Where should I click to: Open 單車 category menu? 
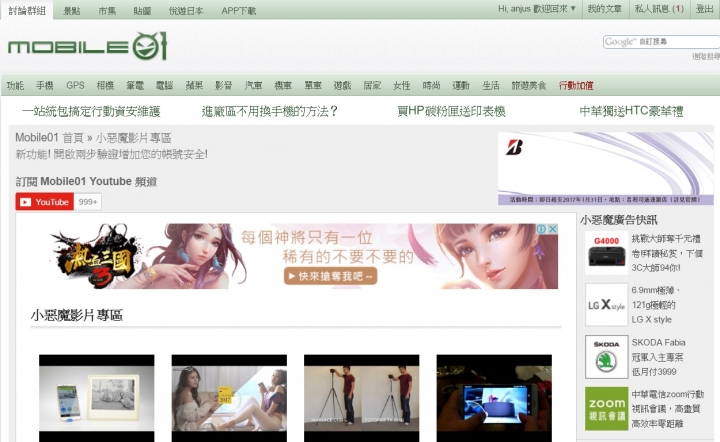(x=313, y=85)
